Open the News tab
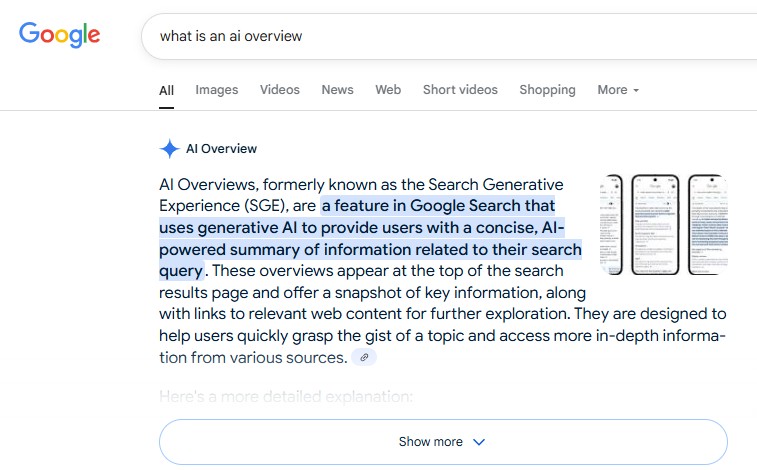The width and height of the screenshot is (757, 470). click(337, 90)
